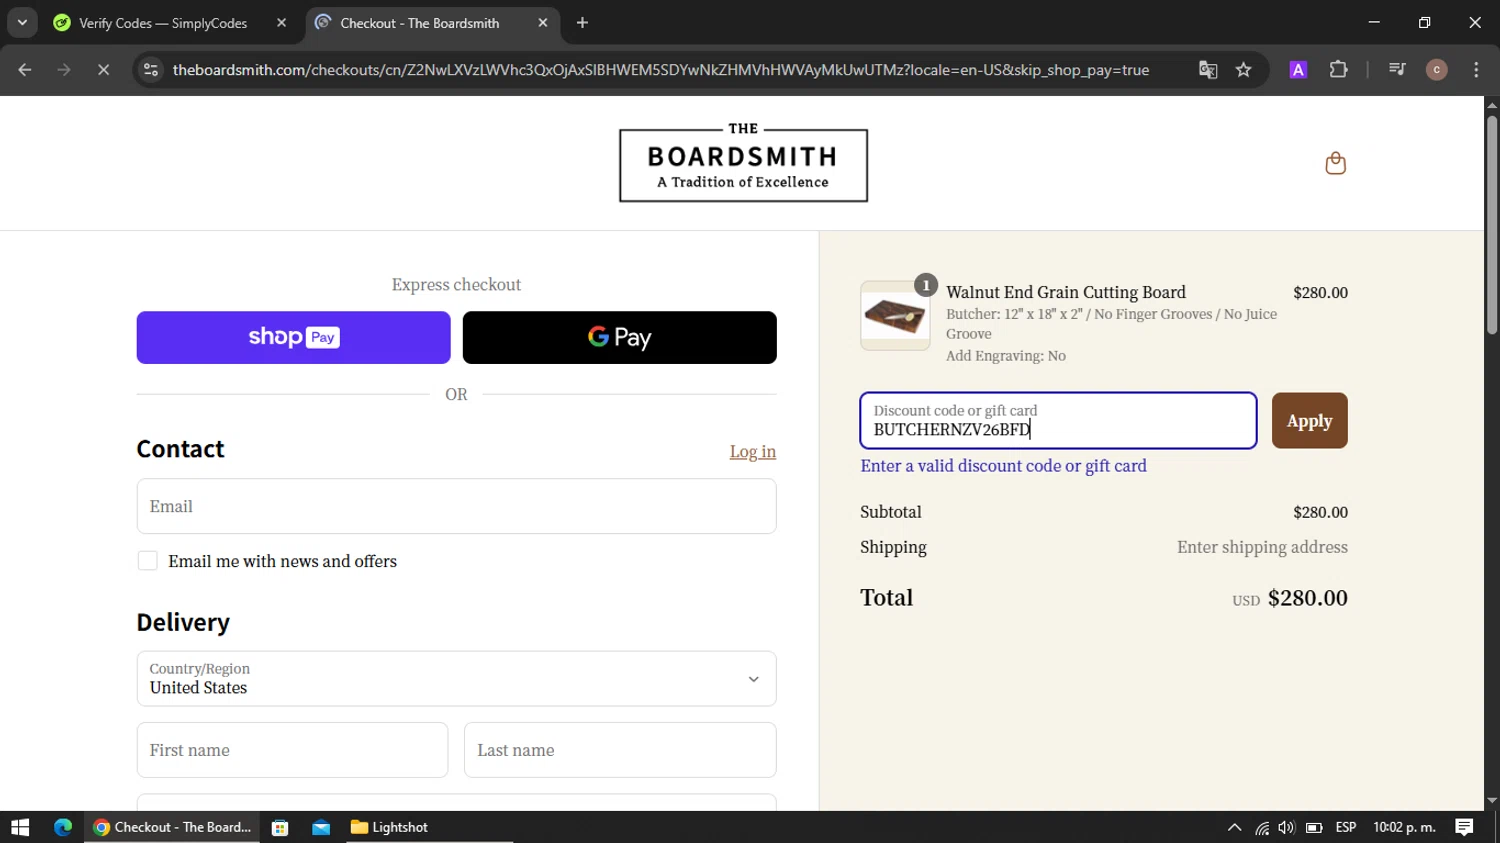1500x843 pixels.
Task: Open Lightshot folder in taskbar
Action: (390, 827)
